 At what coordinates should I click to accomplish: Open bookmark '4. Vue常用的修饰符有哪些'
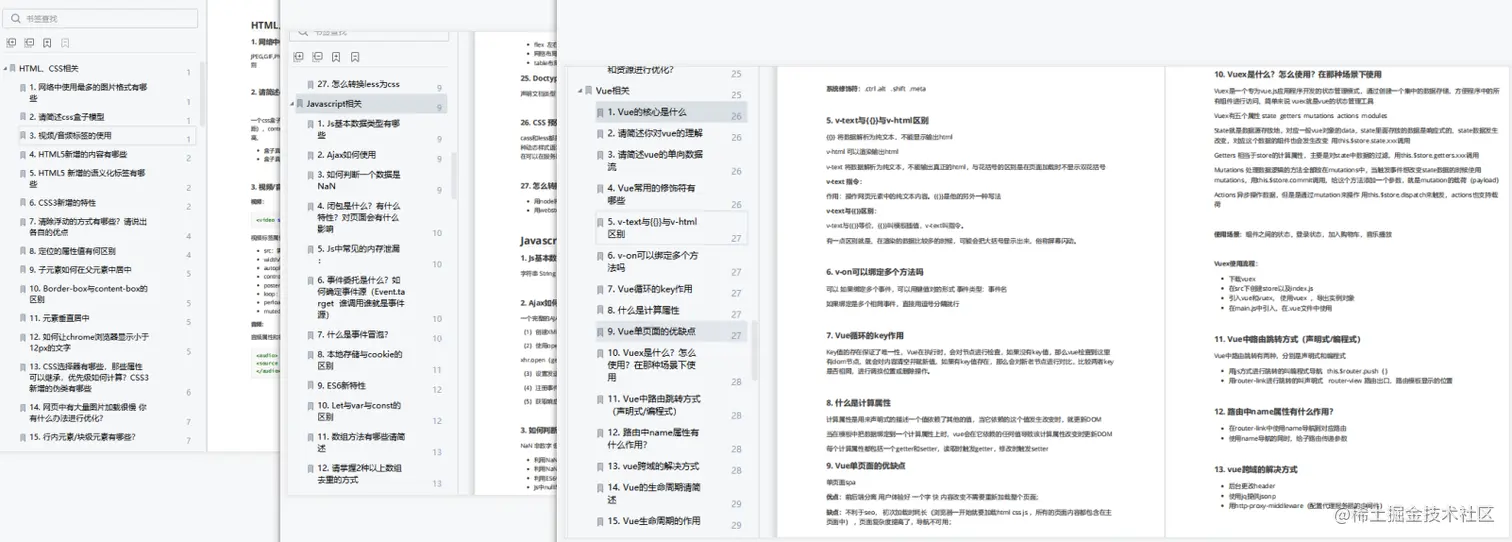coord(651,194)
